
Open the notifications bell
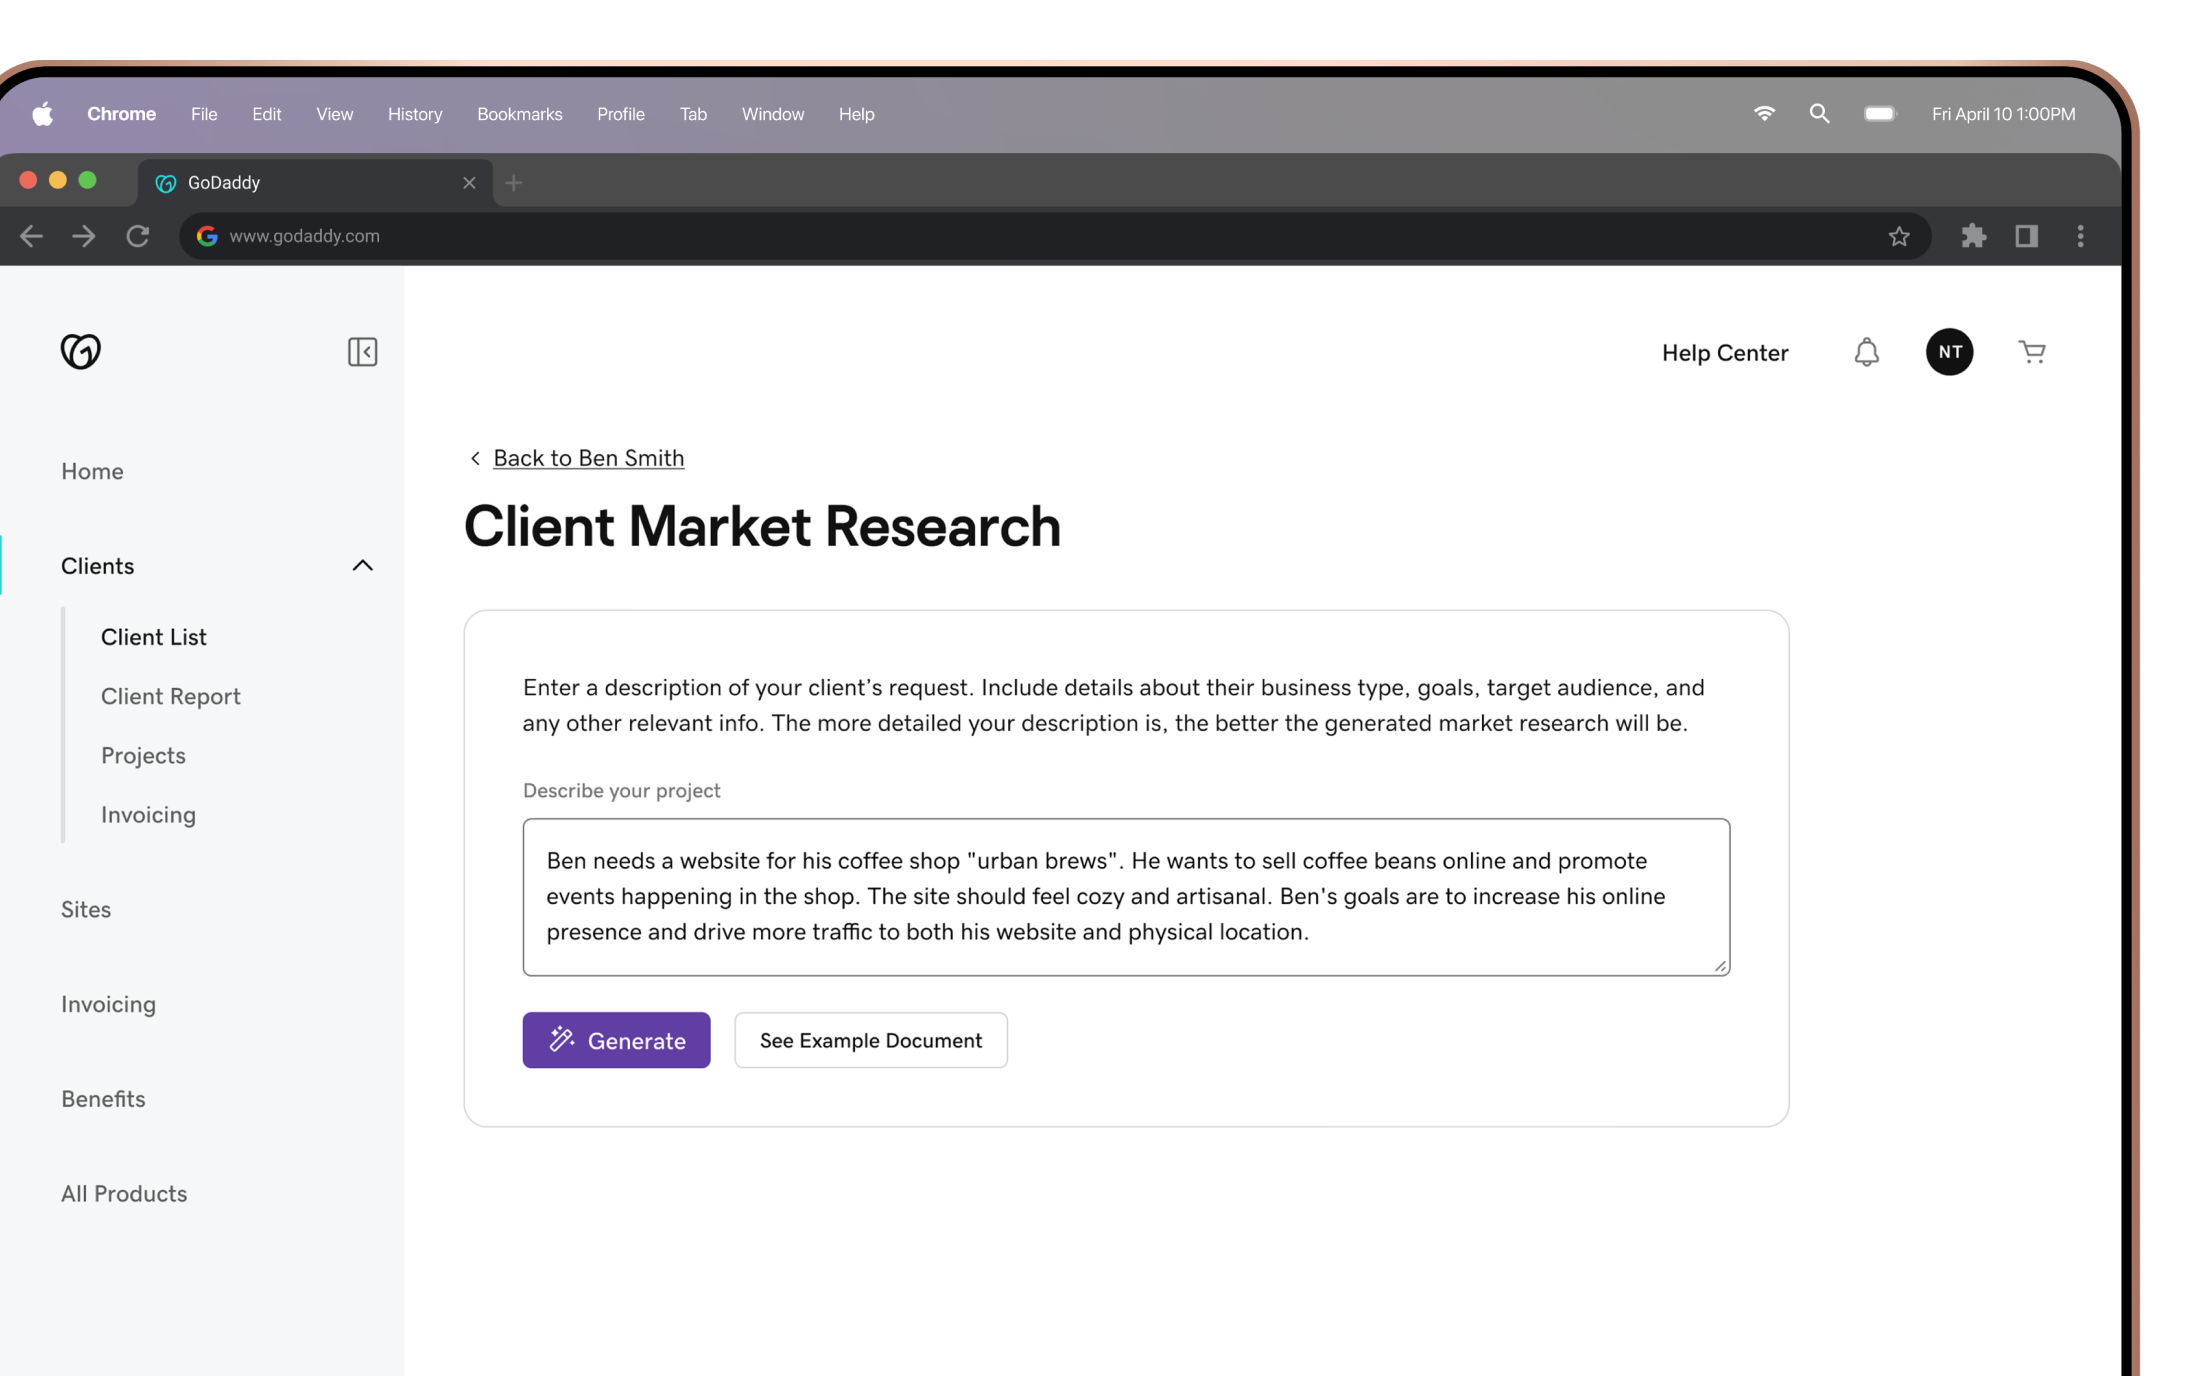pos(1866,352)
